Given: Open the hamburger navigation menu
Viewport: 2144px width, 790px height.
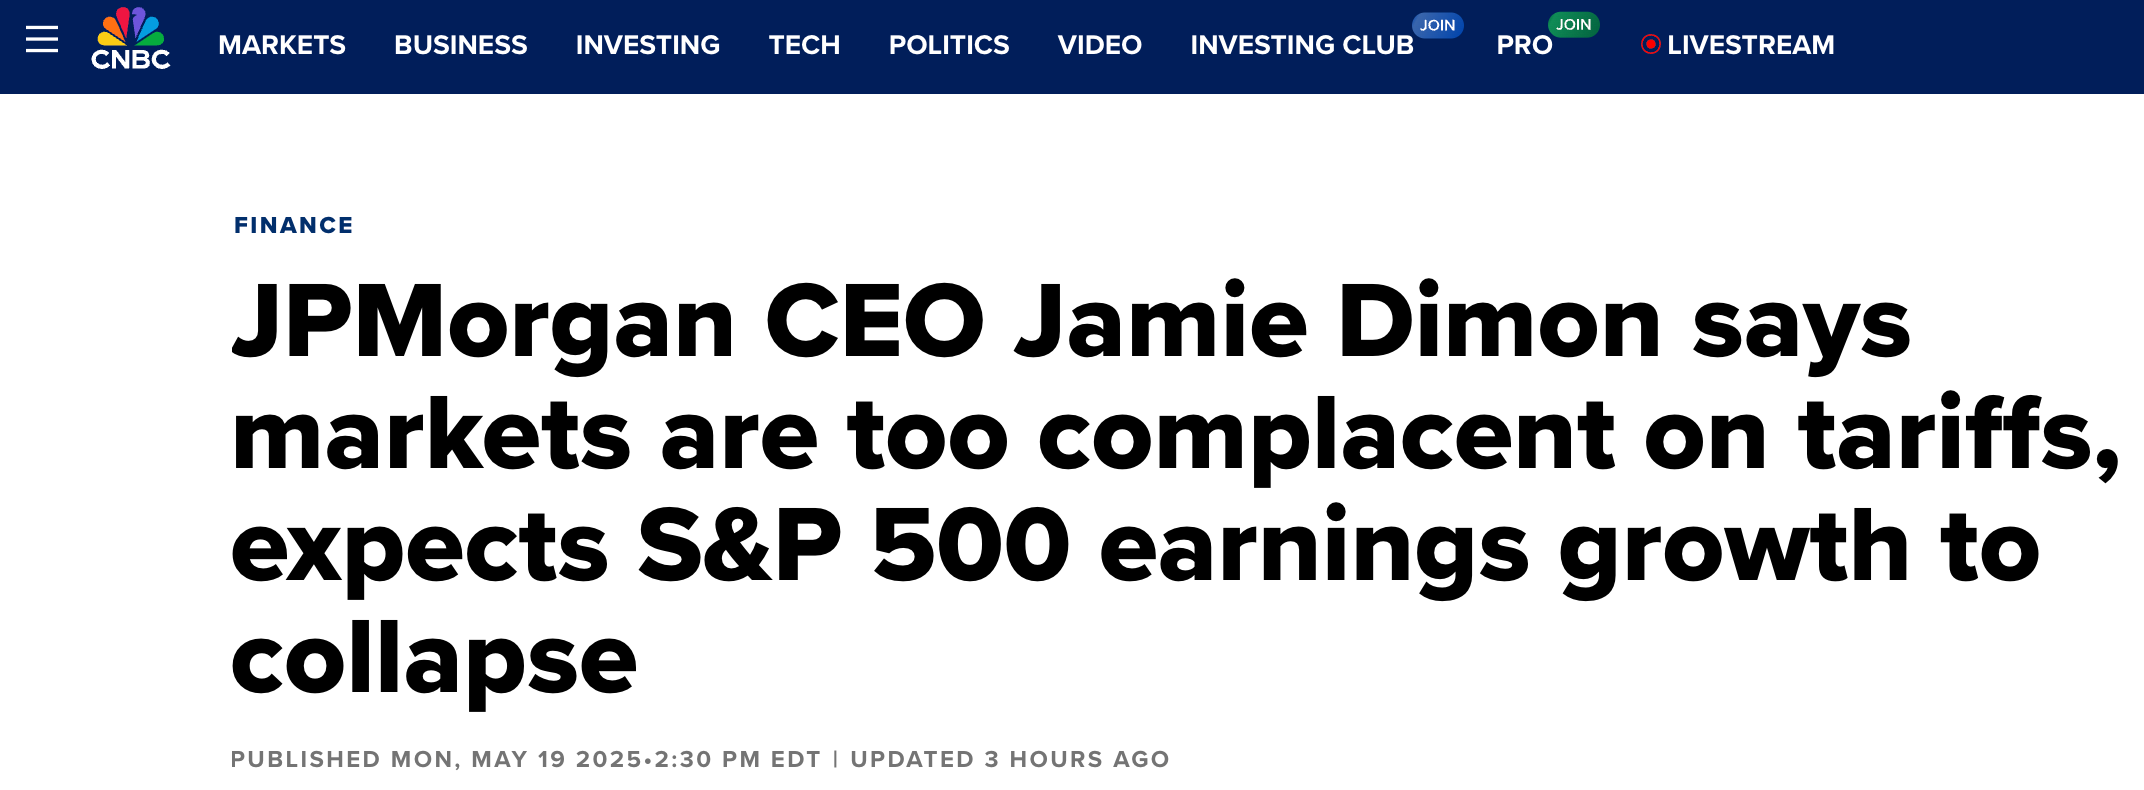Looking at the screenshot, I should 42,40.
